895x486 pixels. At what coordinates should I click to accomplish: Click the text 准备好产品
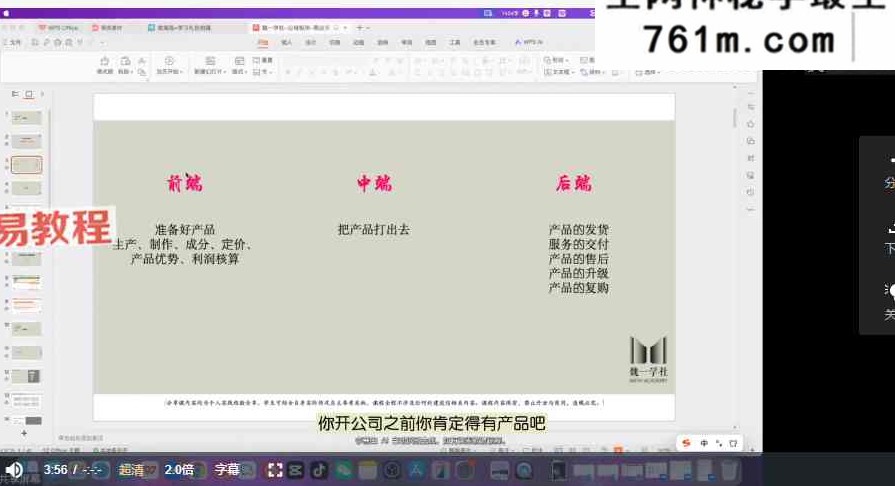tap(184, 230)
